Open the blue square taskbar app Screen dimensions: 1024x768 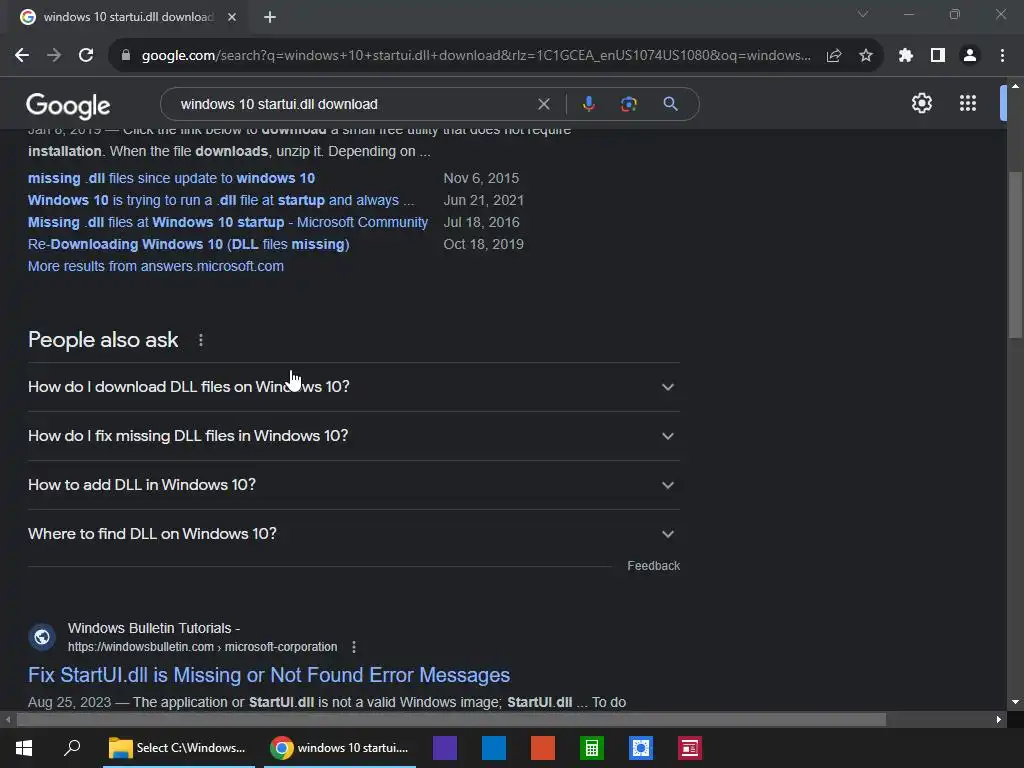[x=494, y=748]
